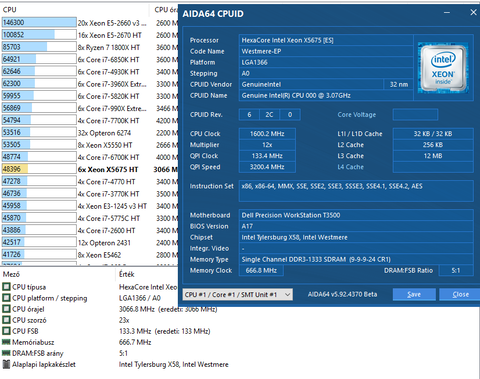
Task: Click the CPU órajel row icon
Action: point(6,309)
